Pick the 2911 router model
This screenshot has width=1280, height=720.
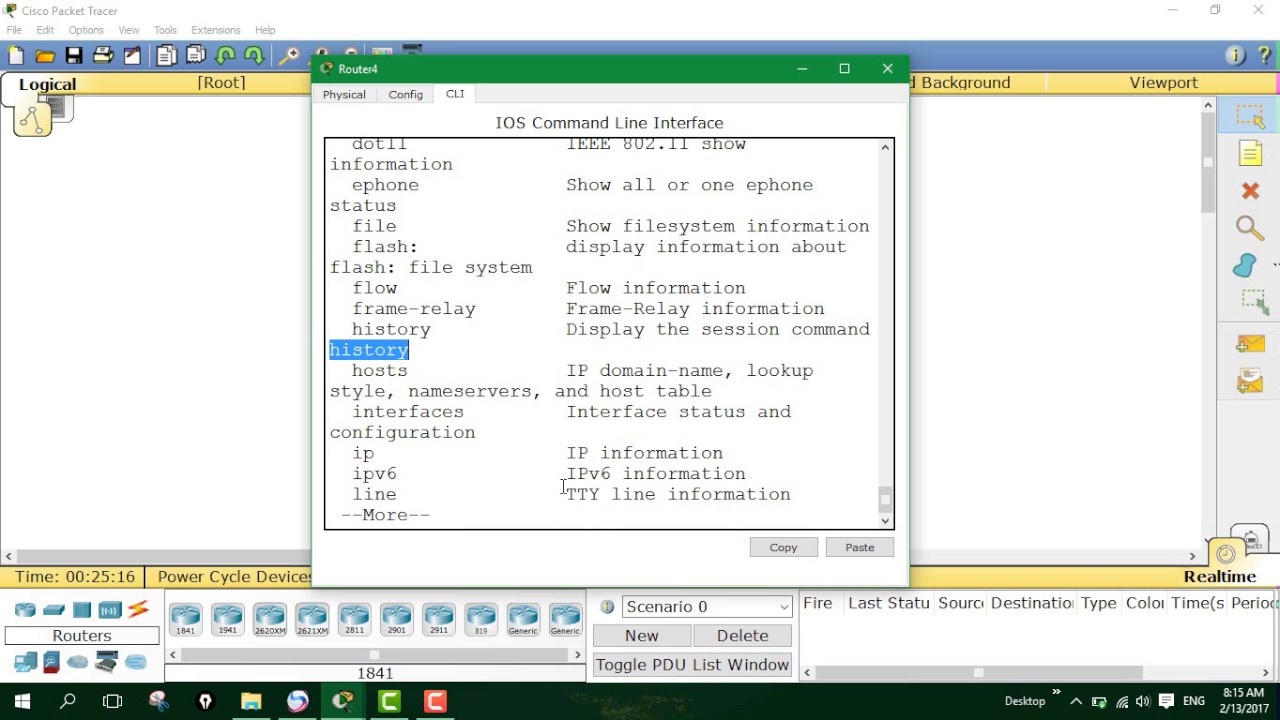(x=438, y=620)
